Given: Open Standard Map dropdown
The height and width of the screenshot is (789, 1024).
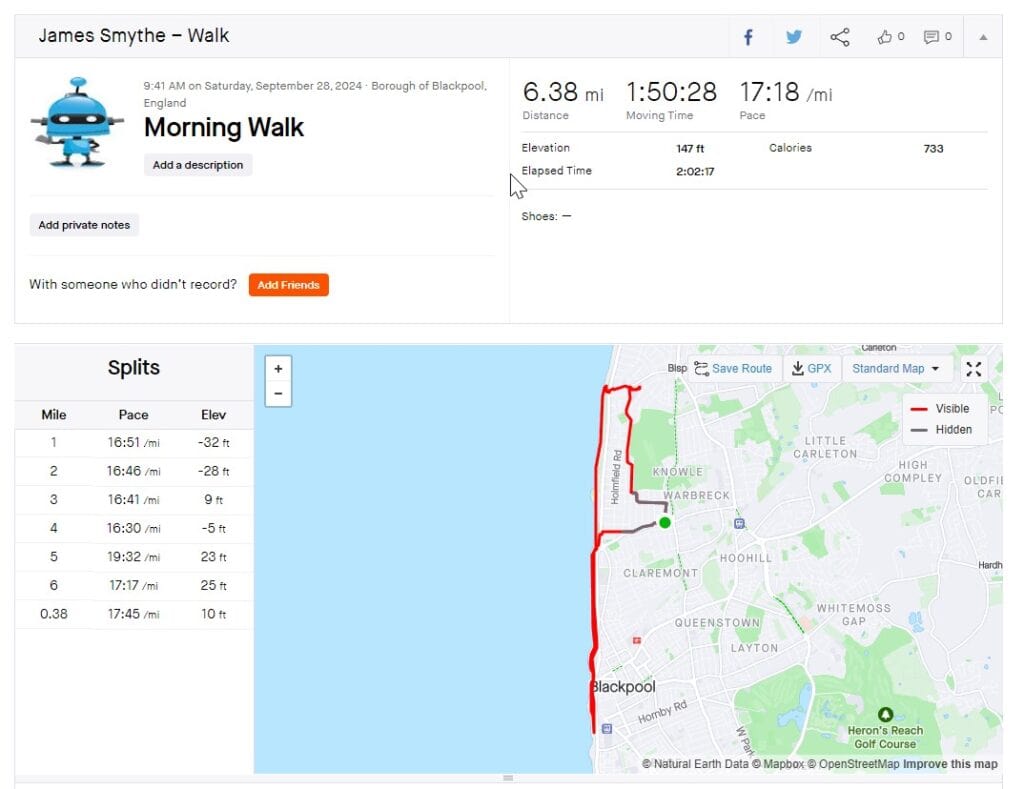Looking at the screenshot, I should 895,369.
